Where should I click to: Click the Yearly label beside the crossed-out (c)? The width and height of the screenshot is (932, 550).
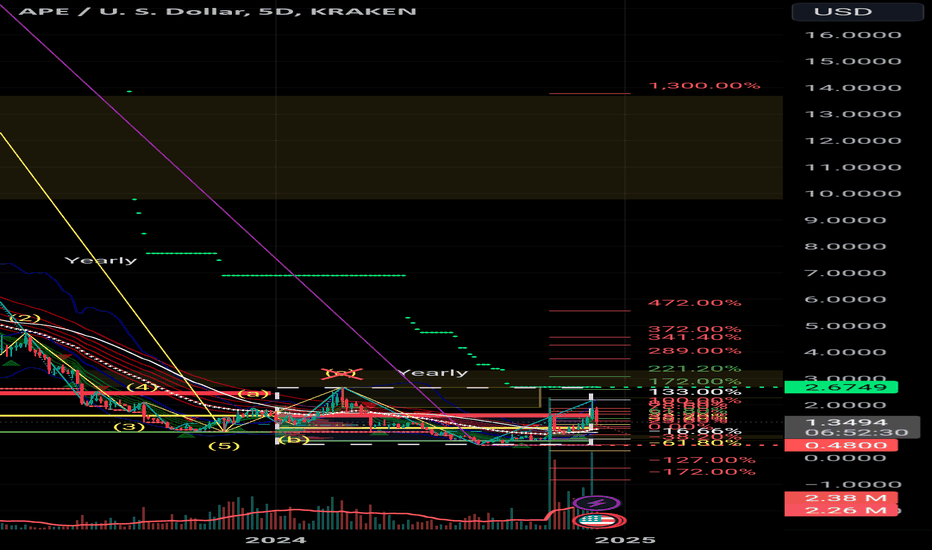[x=433, y=373]
